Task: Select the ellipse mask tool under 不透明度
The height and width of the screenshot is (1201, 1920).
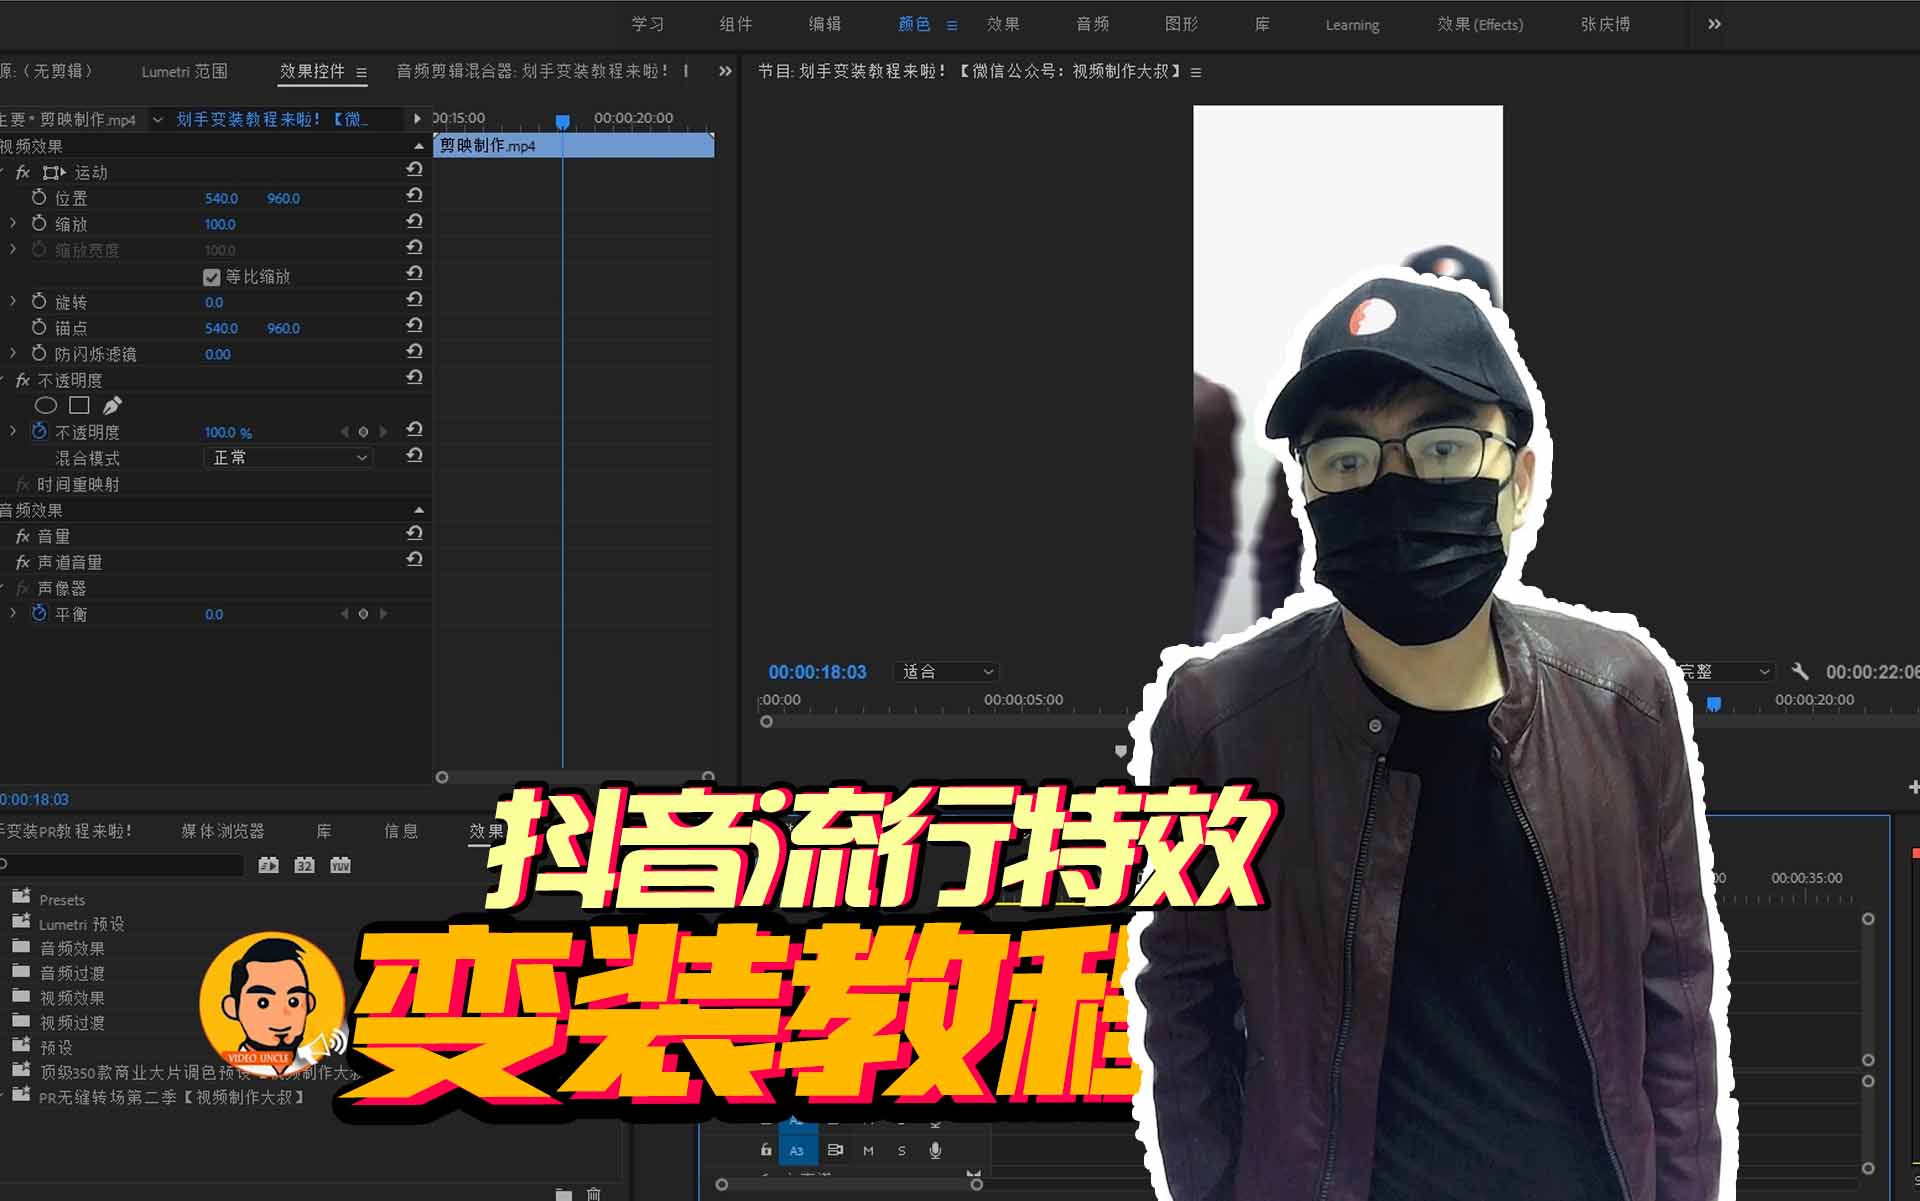Action: point(46,405)
